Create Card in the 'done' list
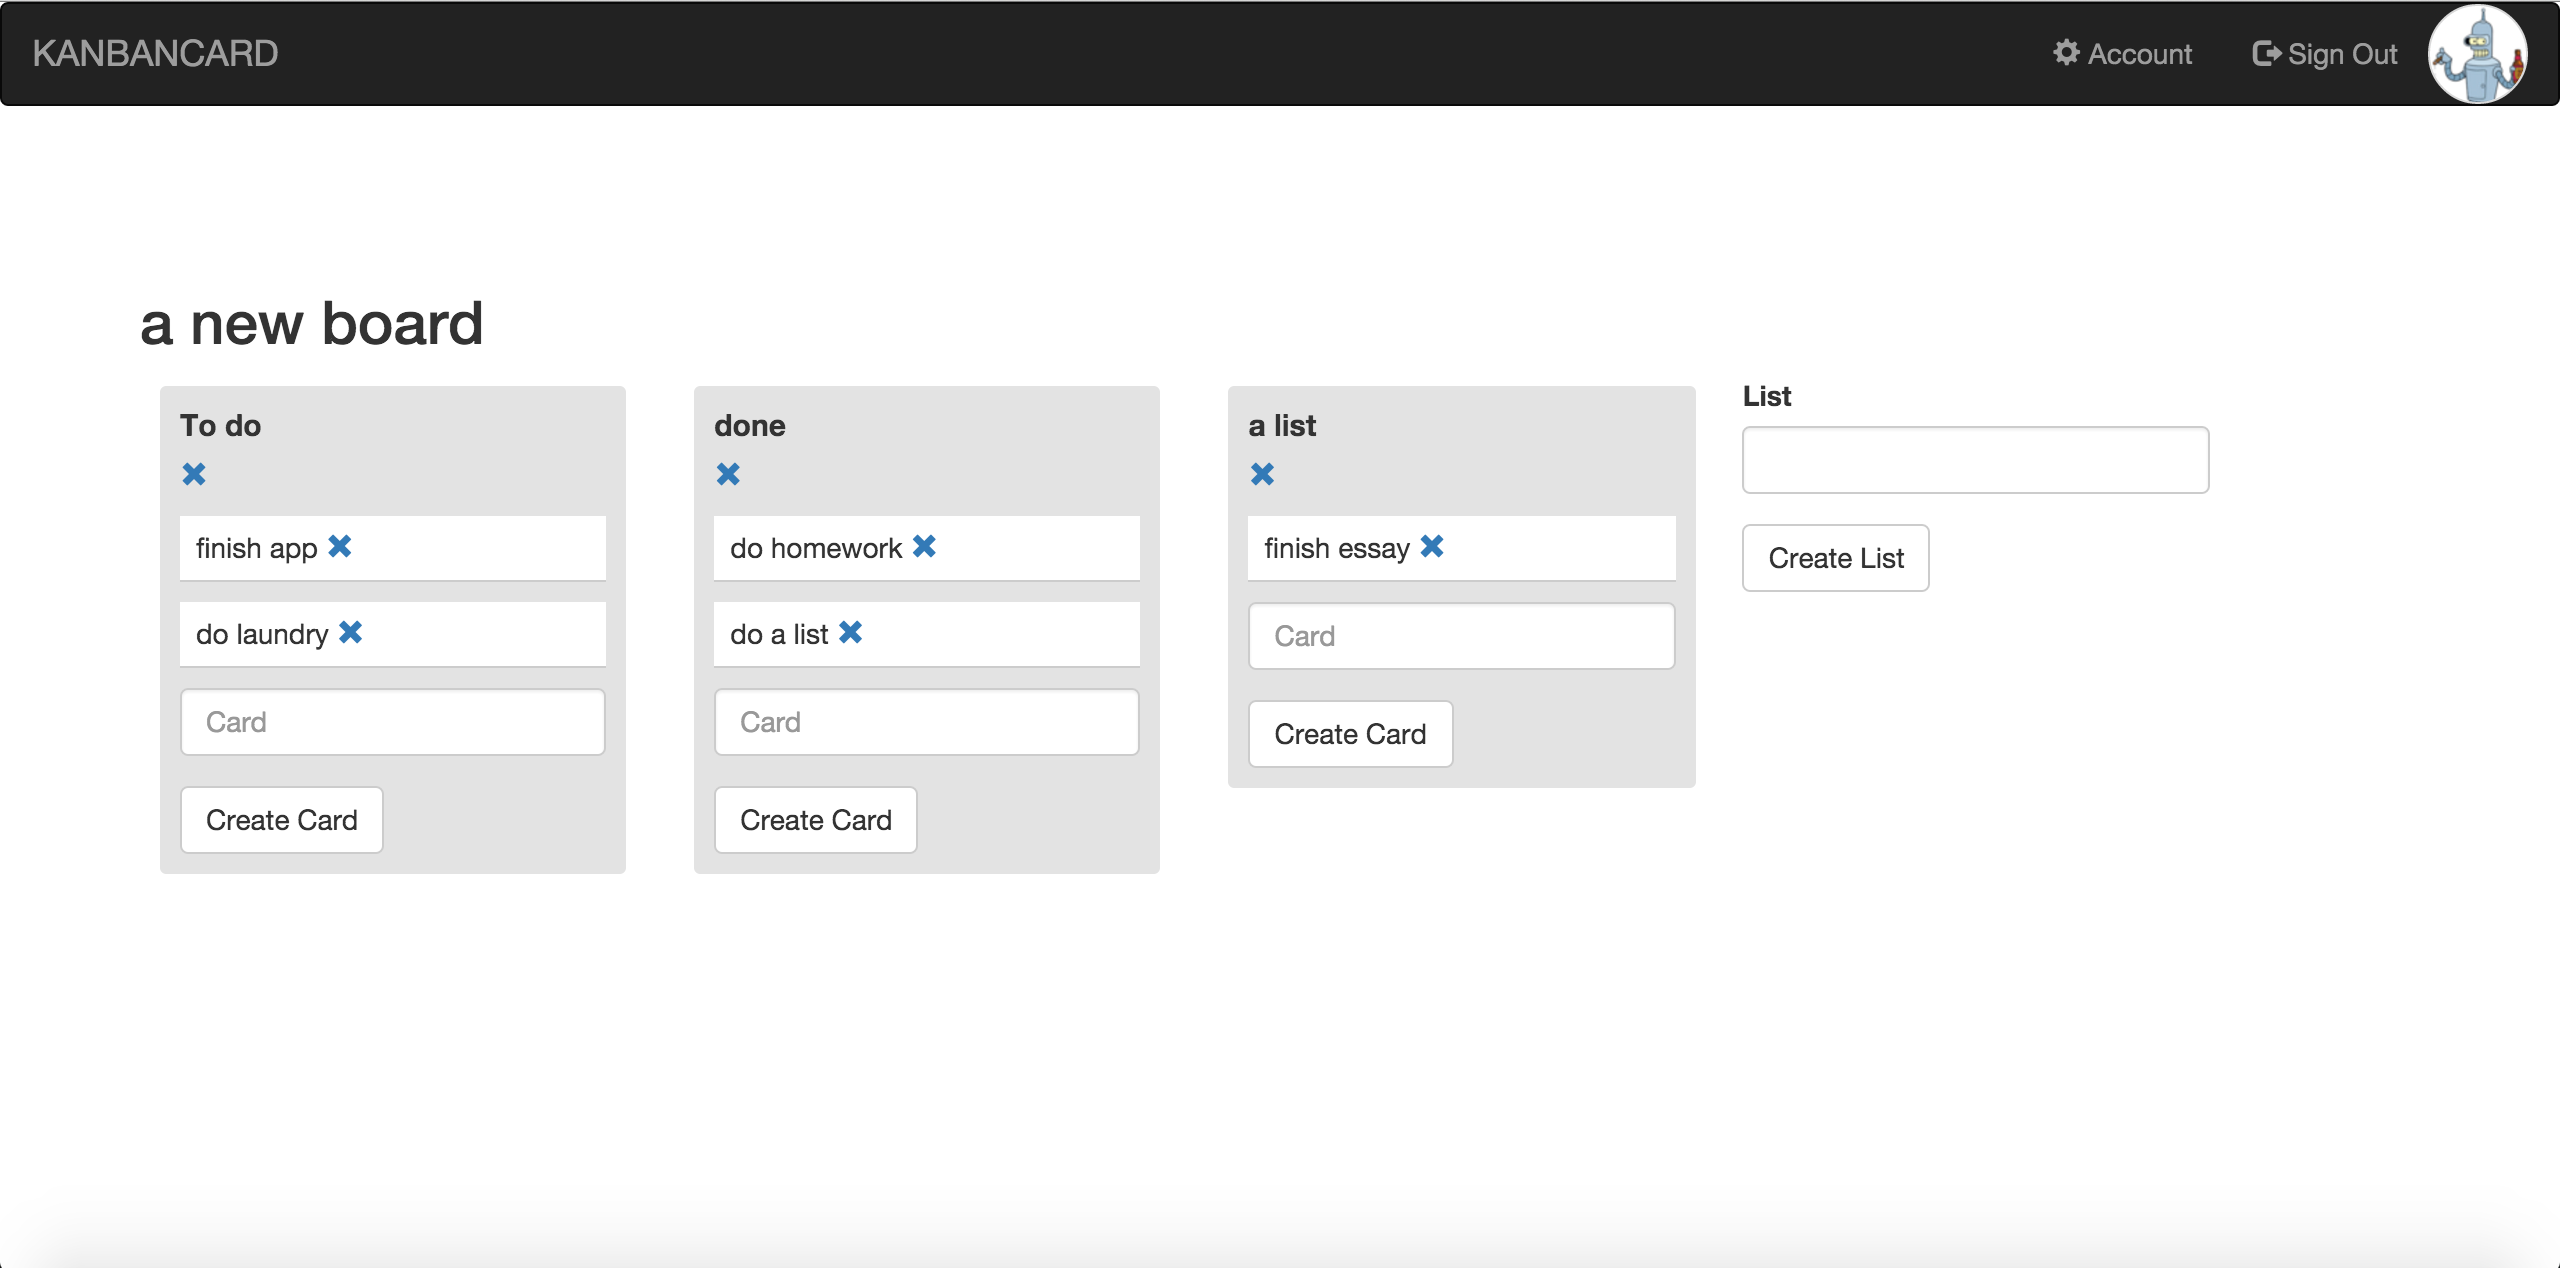This screenshot has width=2560, height=1268. (x=816, y=820)
